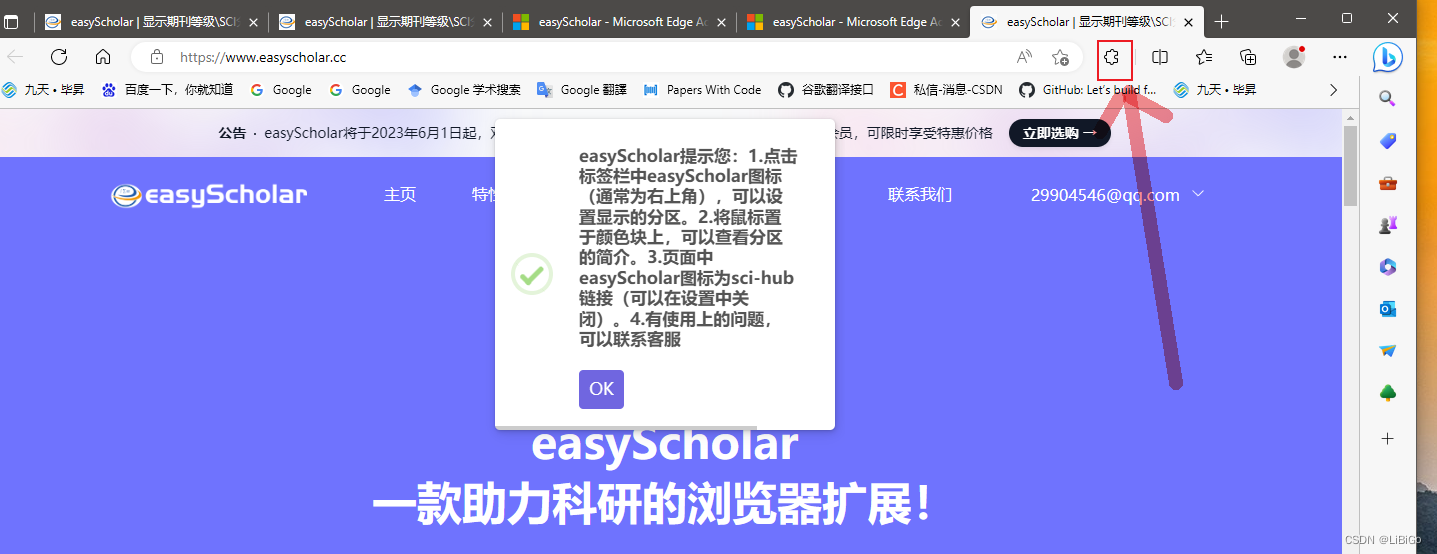Add this page to favorites star icon
This screenshot has width=1437, height=554.
tap(1060, 57)
